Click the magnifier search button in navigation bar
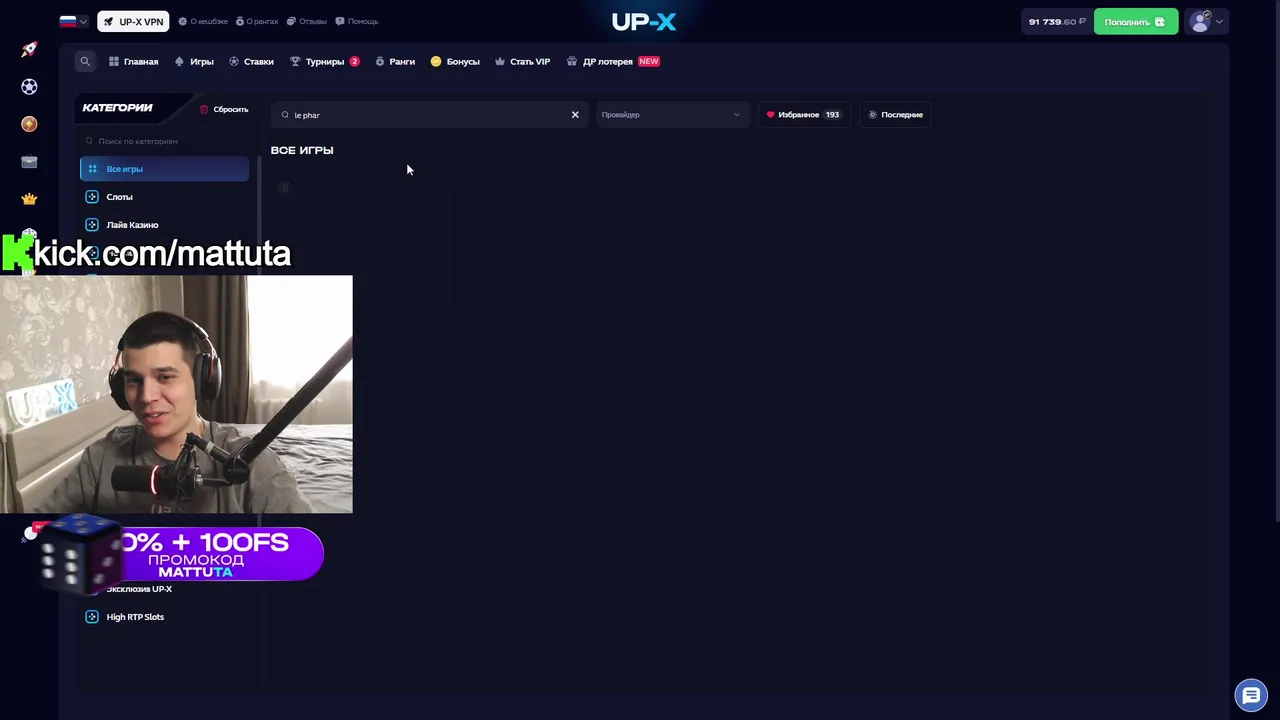This screenshot has height=720, width=1280. (x=85, y=61)
